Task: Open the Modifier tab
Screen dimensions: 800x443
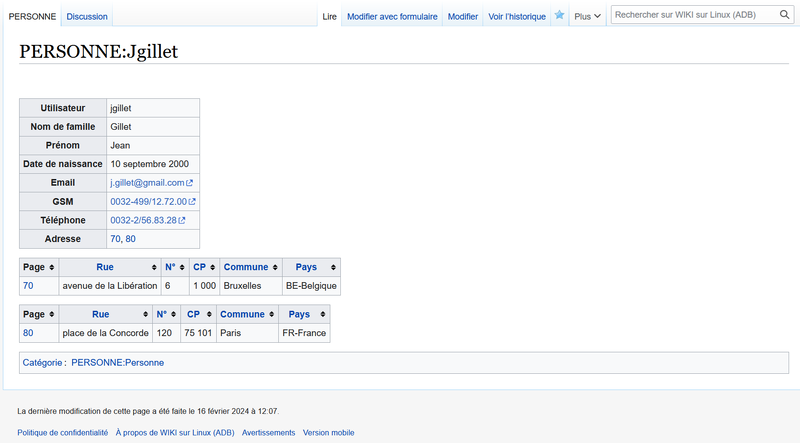Action: 463,16
